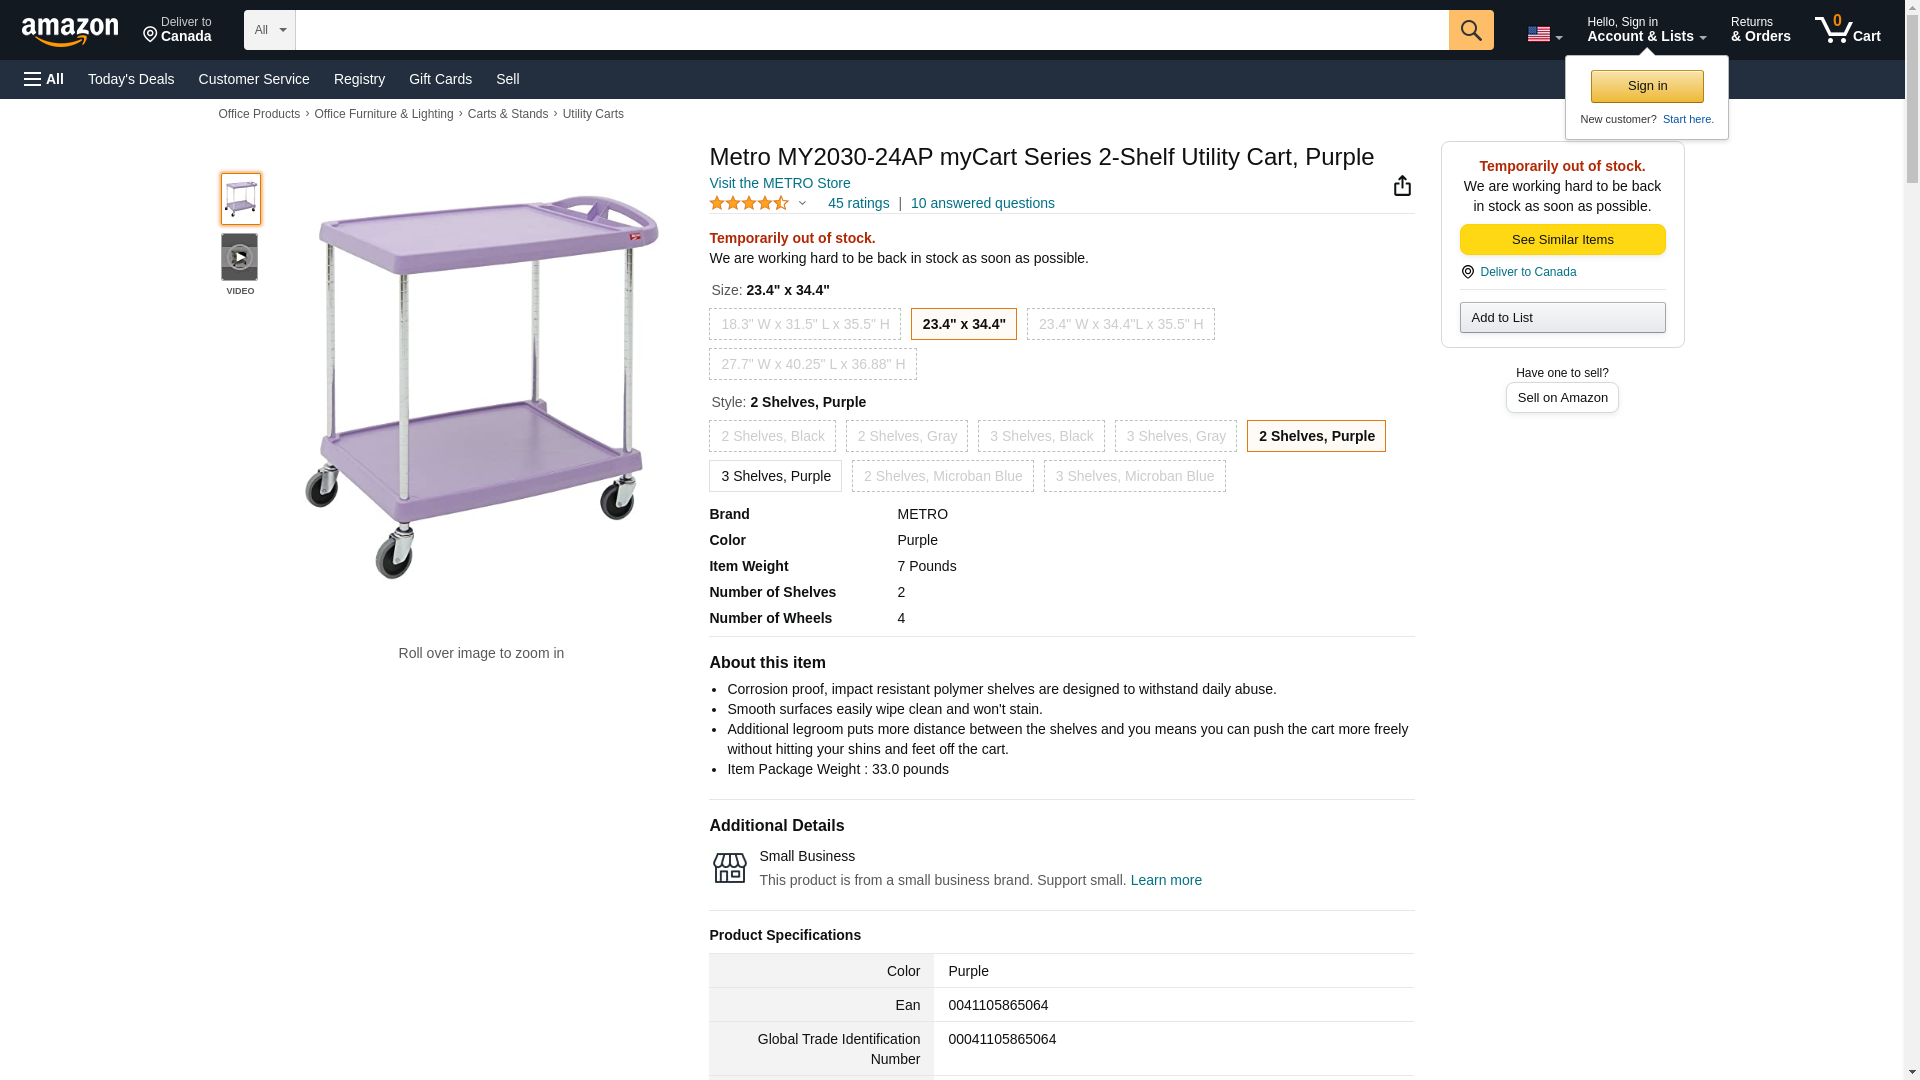Select the 2 Shelves, Black style
This screenshot has width=1920, height=1080.
pyautogui.click(x=772, y=436)
